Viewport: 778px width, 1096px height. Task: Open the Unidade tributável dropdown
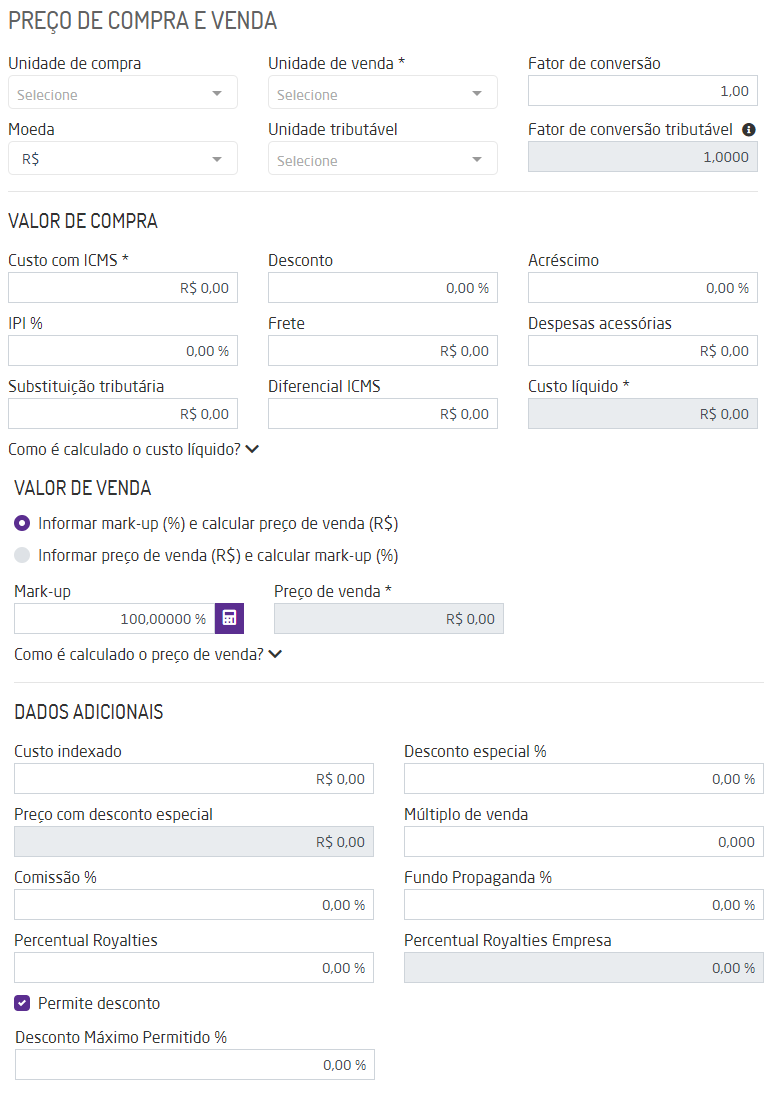(x=383, y=159)
